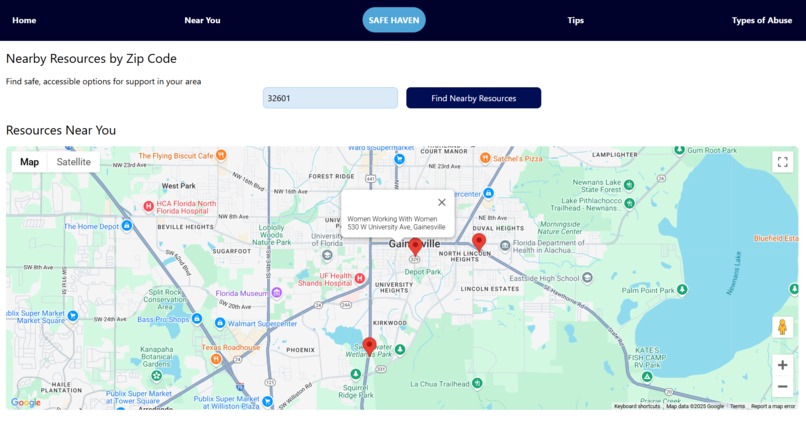Image resolution: width=806 pixels, height=433 pixels.
Task: Select red marker under Gainesville label
Action: click(x=415, y=247)
